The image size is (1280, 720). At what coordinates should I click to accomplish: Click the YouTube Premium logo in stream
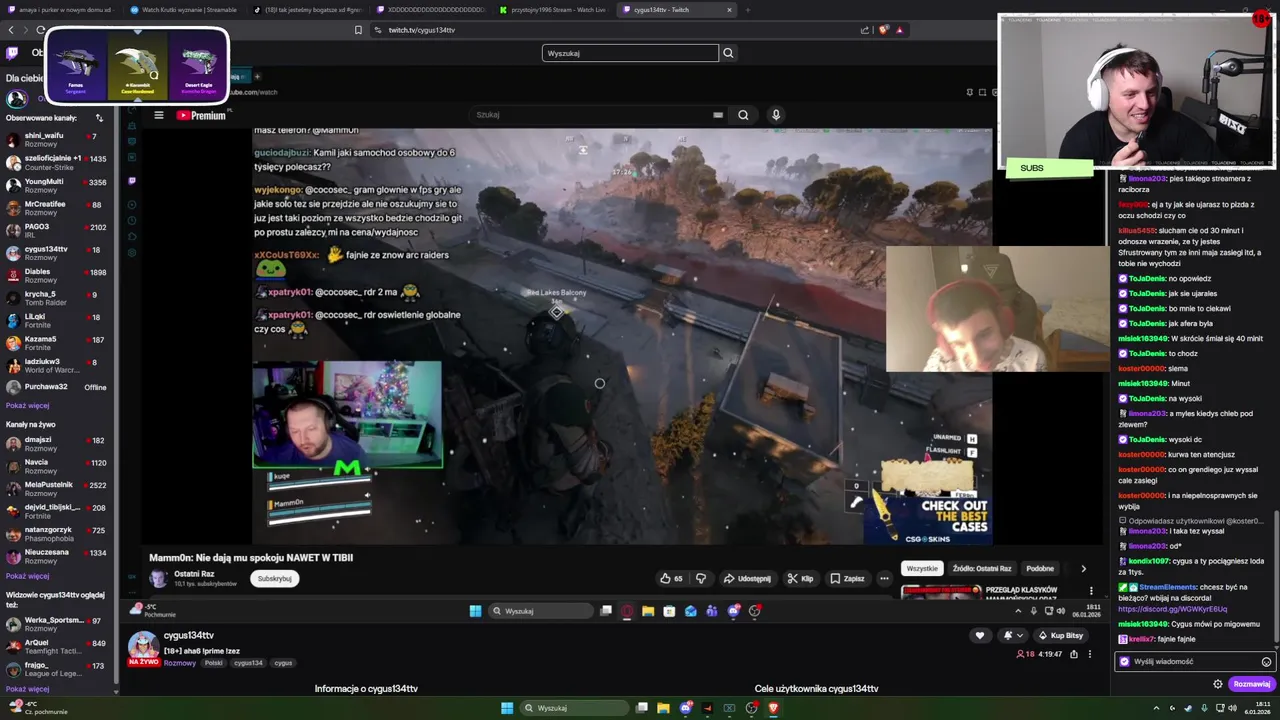click(x=201, y=115)
